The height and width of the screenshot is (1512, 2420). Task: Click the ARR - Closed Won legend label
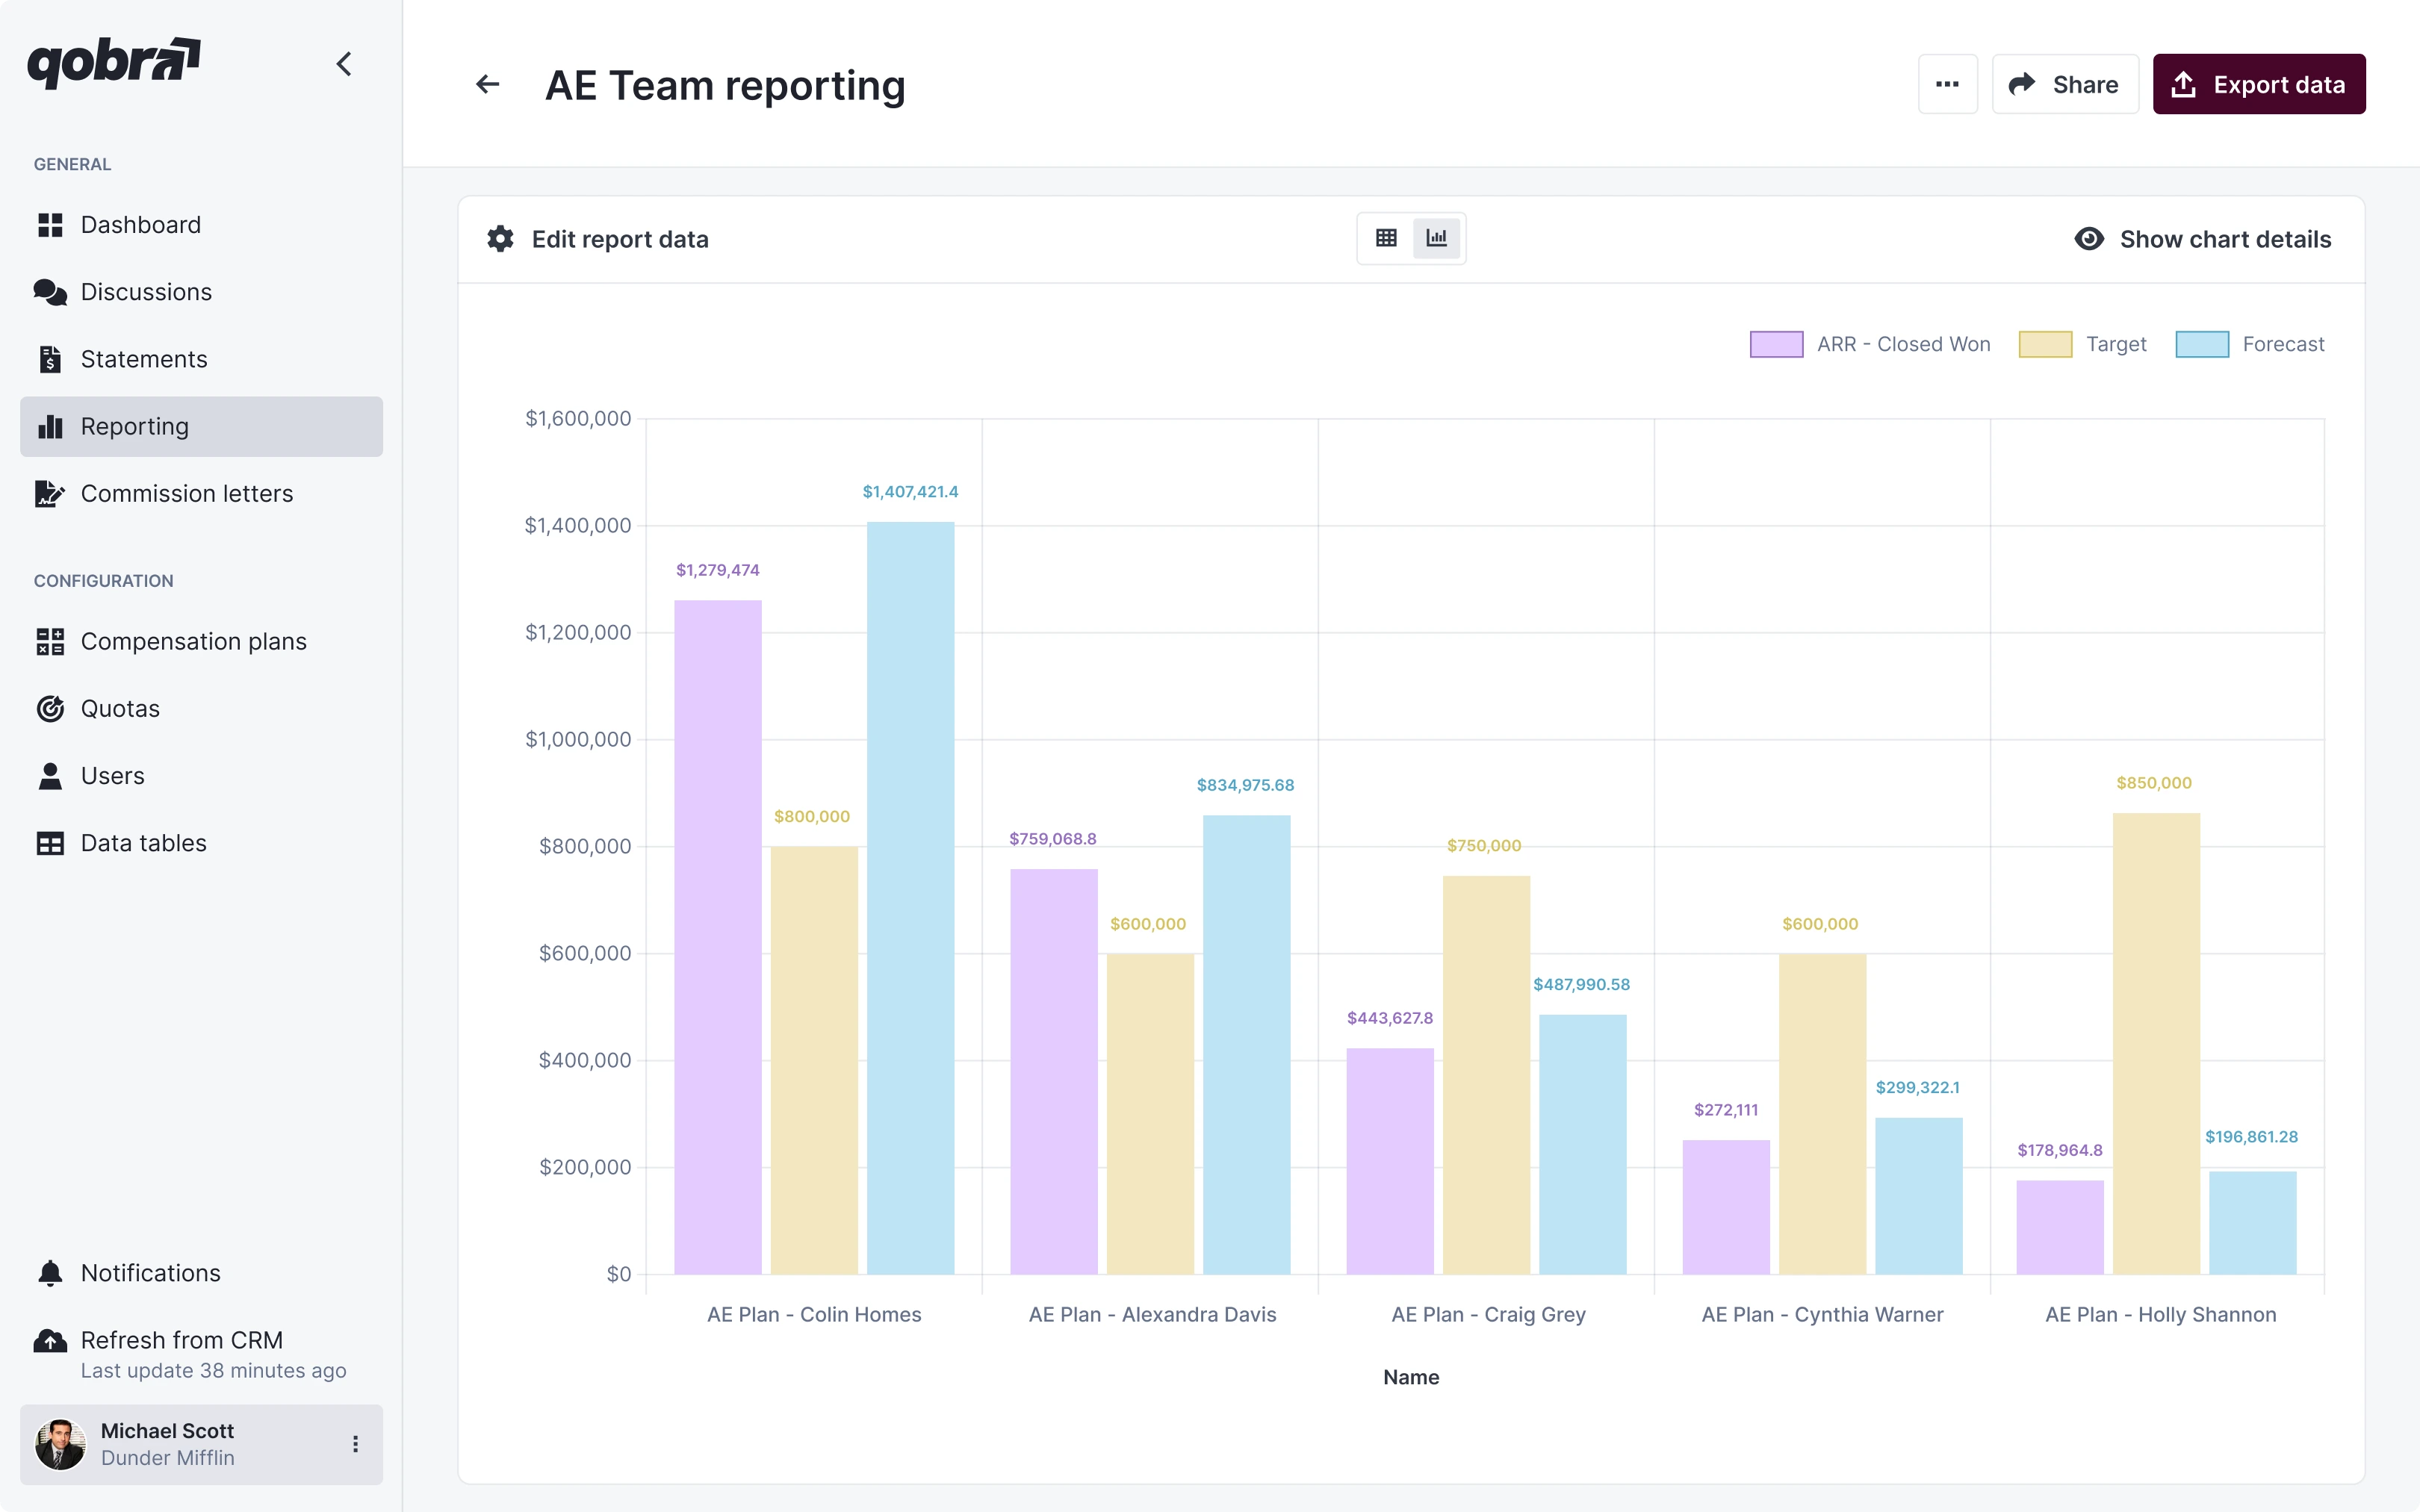[x=1903, y=344]
